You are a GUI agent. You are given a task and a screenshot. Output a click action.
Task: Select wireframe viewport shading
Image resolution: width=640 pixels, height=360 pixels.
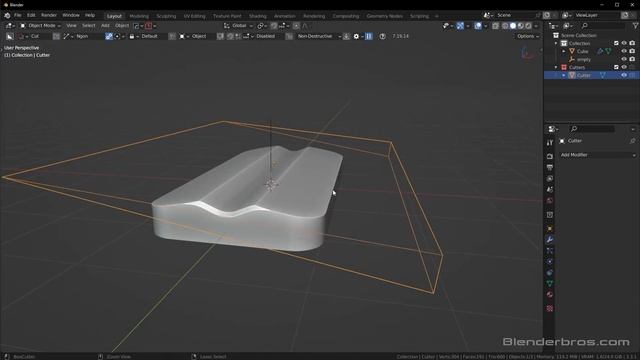point(505,26)
